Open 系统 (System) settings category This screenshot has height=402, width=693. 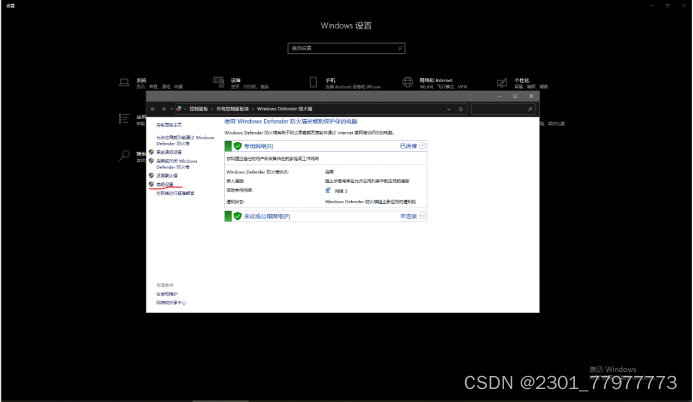pos(151,83)
